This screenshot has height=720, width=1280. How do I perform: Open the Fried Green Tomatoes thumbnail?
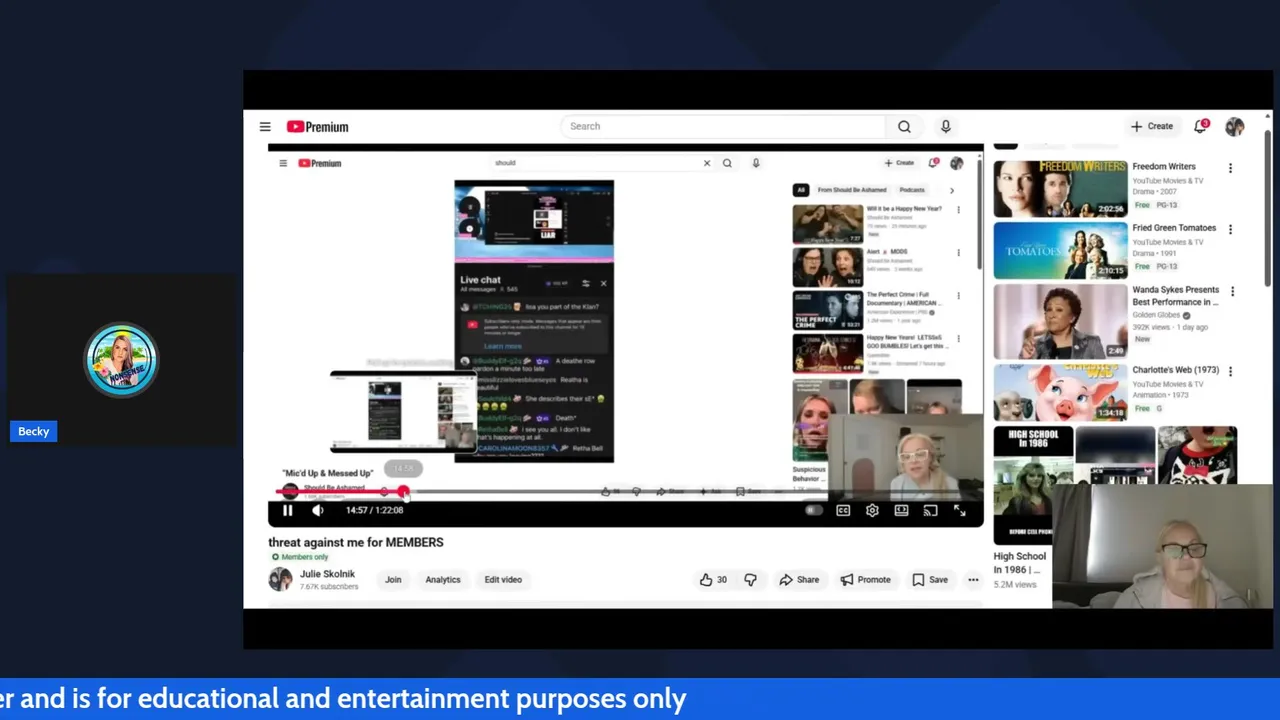tap(1060, 250)
